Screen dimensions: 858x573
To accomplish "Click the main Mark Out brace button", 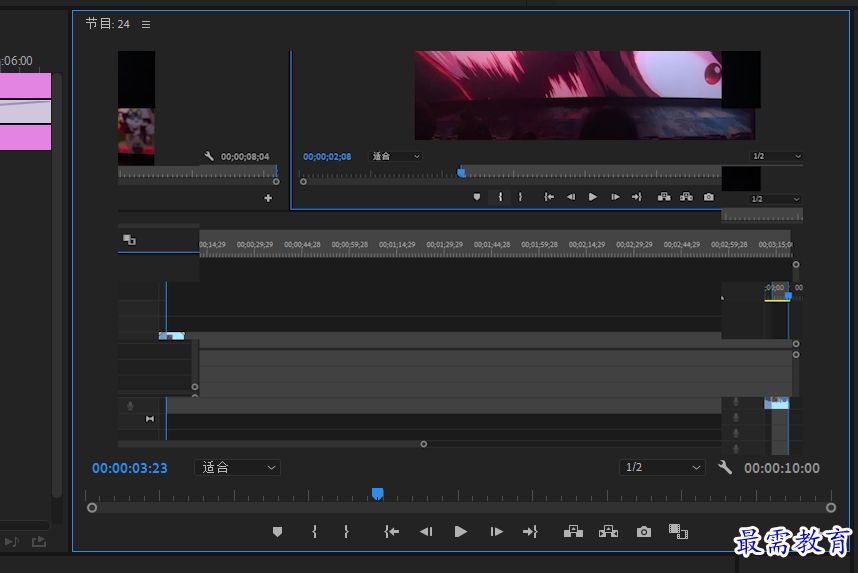I will pos(346,531).
